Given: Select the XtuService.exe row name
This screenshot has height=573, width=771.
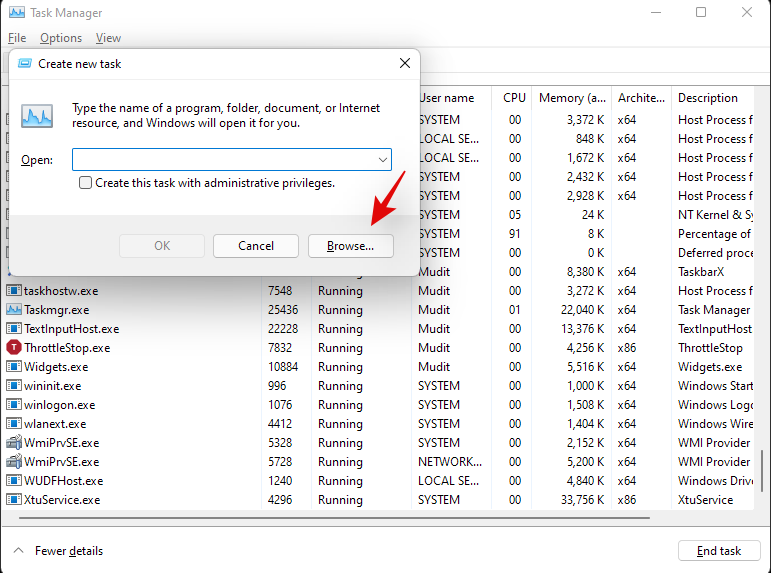Looking at the screenshot, I should coord(62,500).
